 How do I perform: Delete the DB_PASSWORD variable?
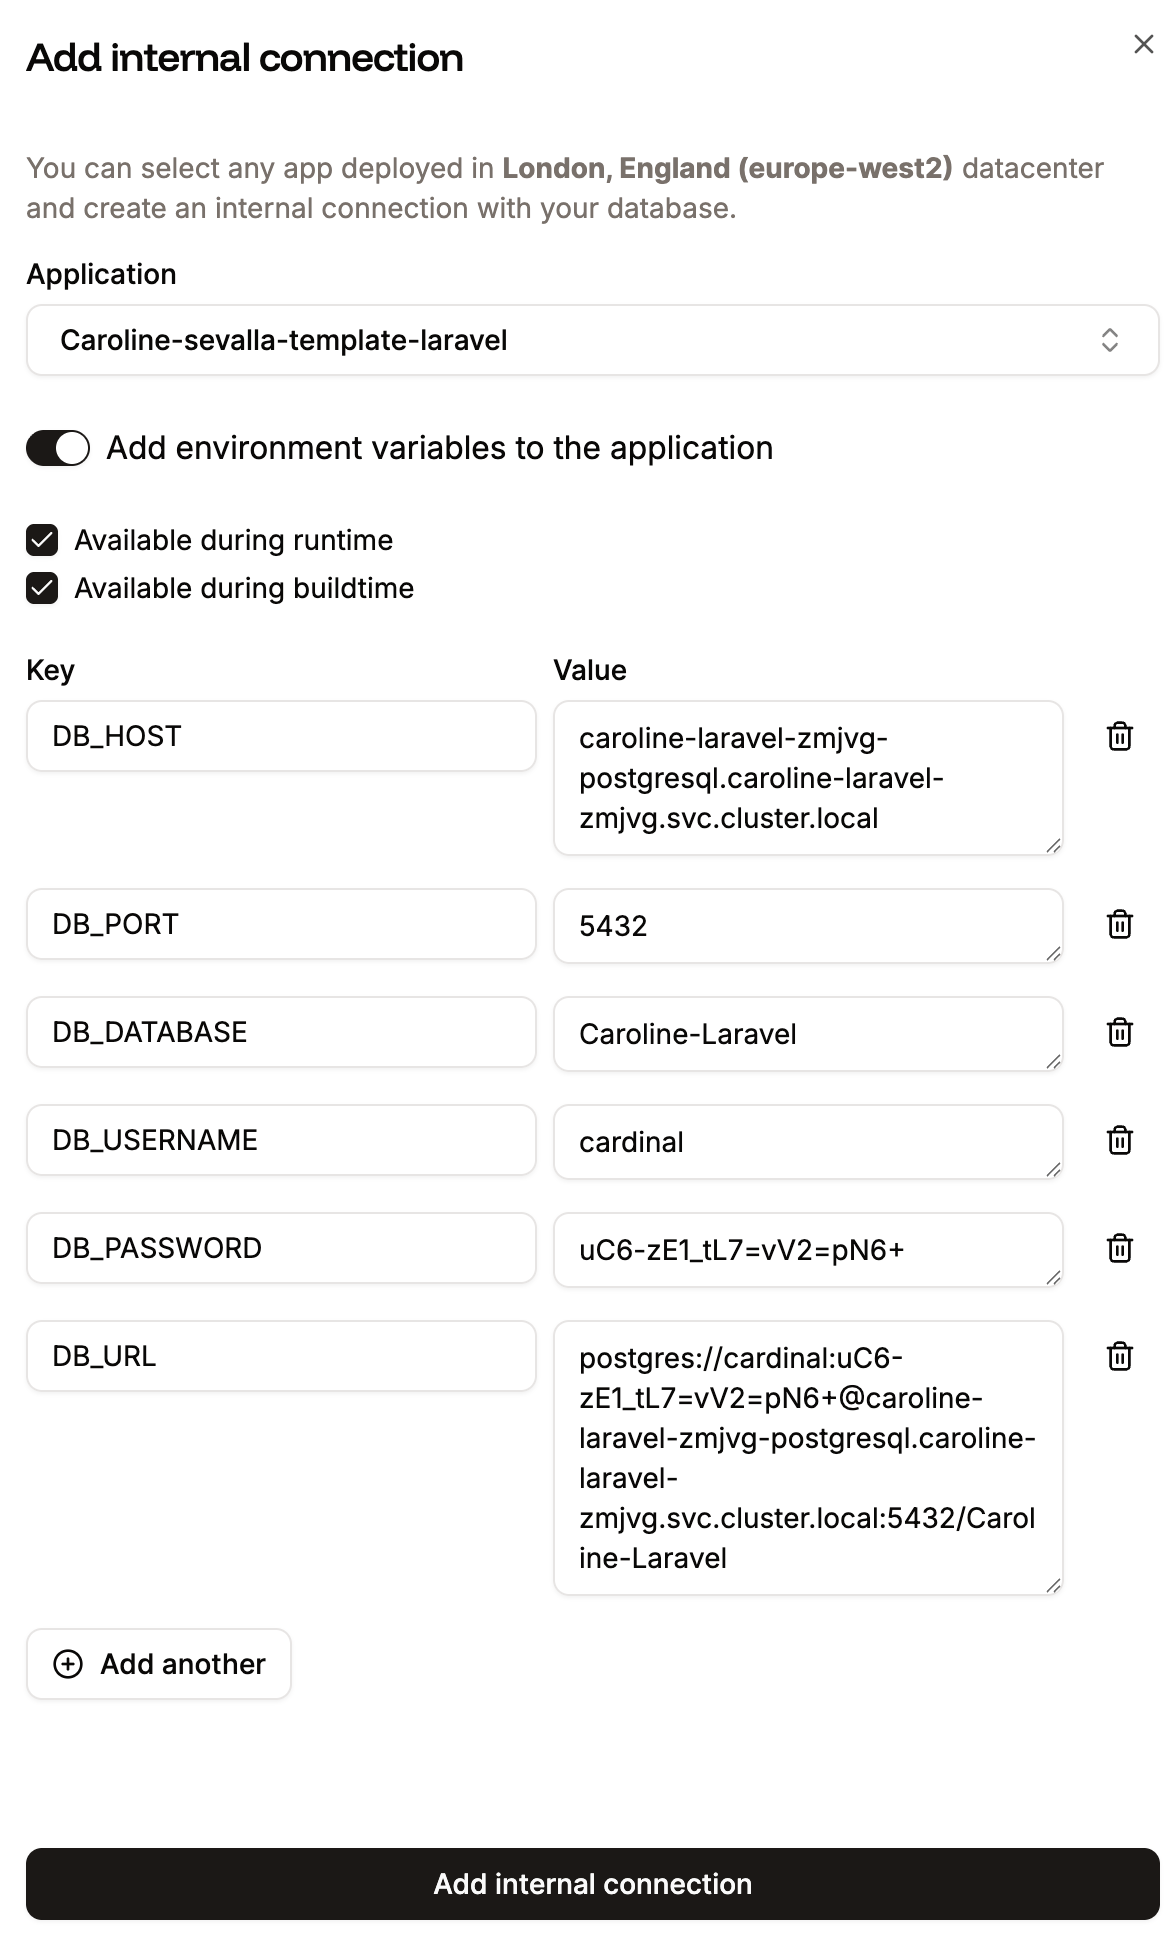1121,1248
